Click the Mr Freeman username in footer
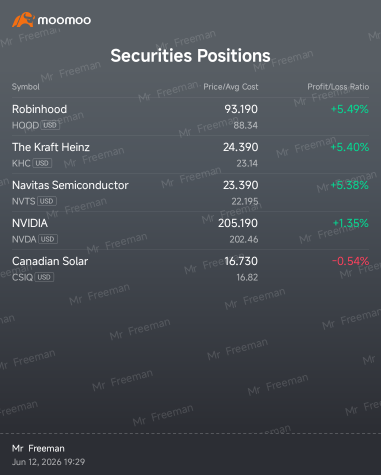The width and height of the screenshot is (381, 475). (x=38, y=449)
